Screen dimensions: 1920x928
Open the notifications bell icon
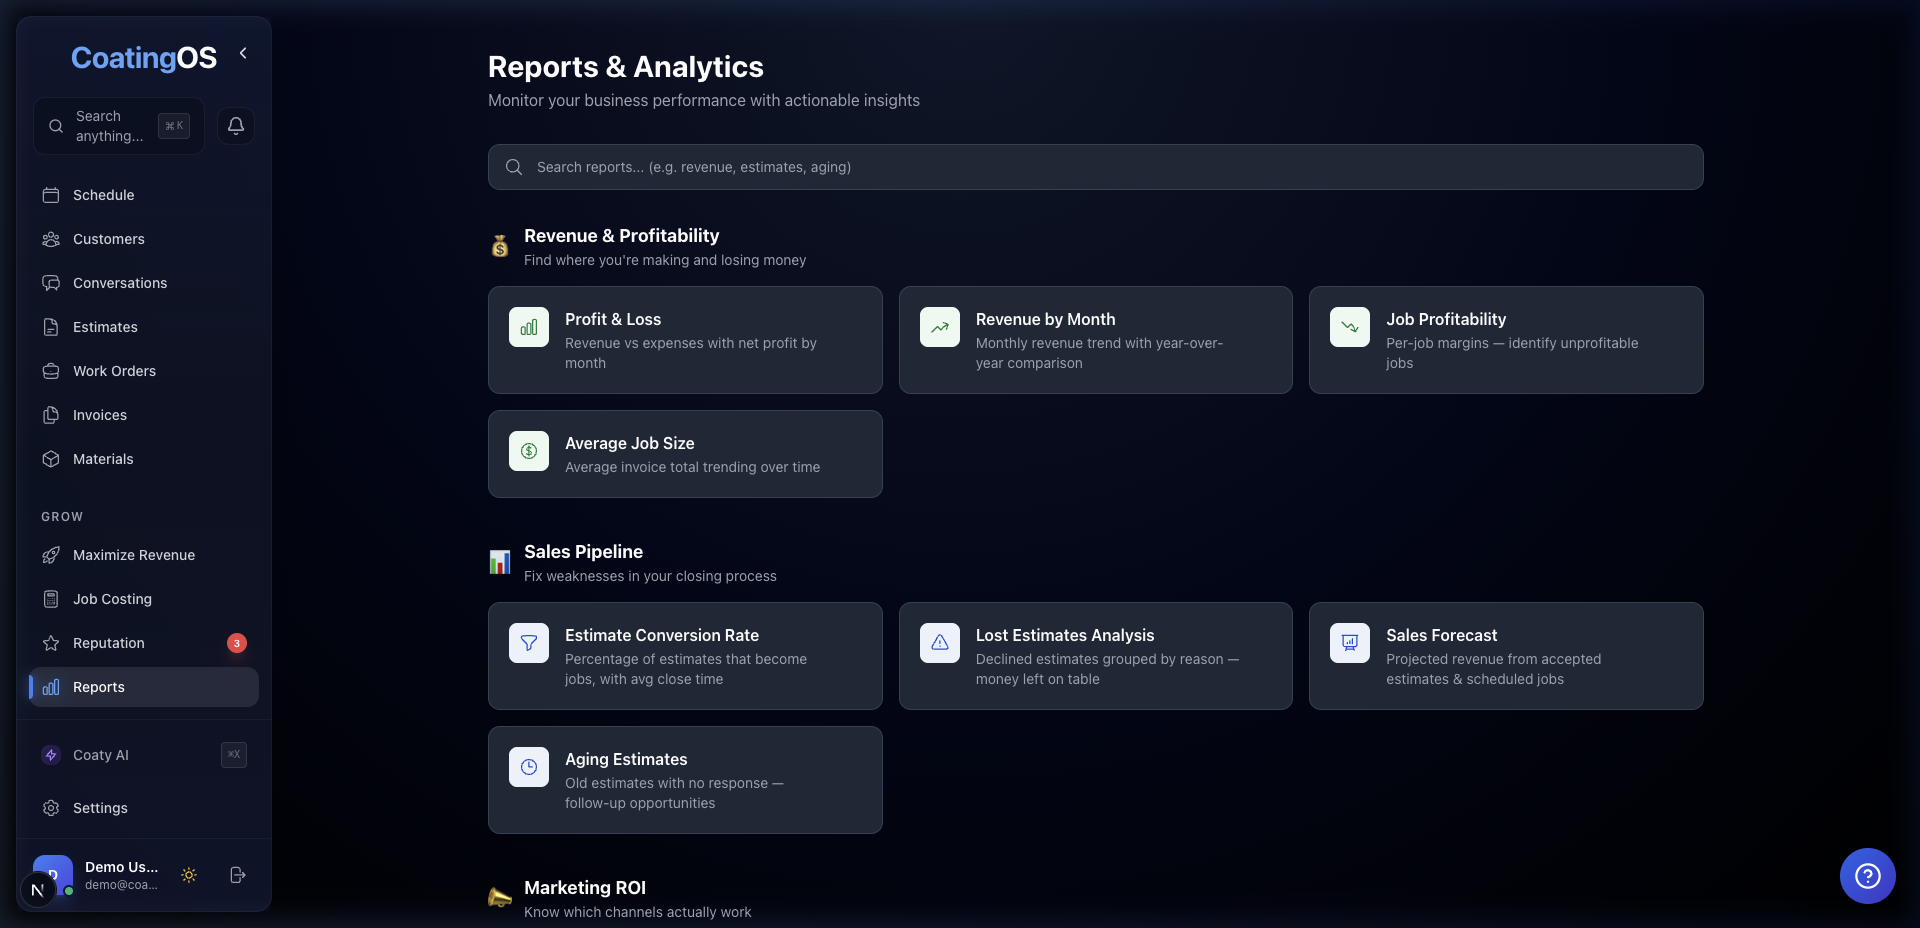236,126
